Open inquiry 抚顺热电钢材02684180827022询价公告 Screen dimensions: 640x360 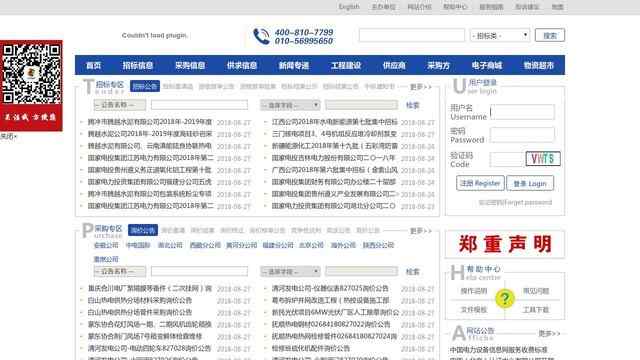pyautogui.click(x=331, y=324)
